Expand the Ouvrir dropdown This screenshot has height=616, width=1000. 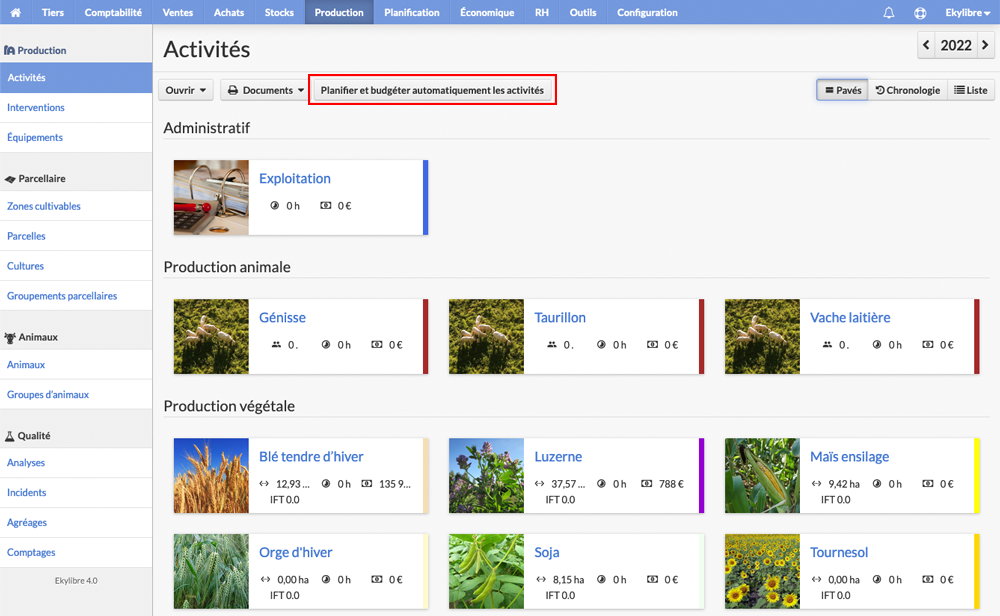(x=186, y=90)
